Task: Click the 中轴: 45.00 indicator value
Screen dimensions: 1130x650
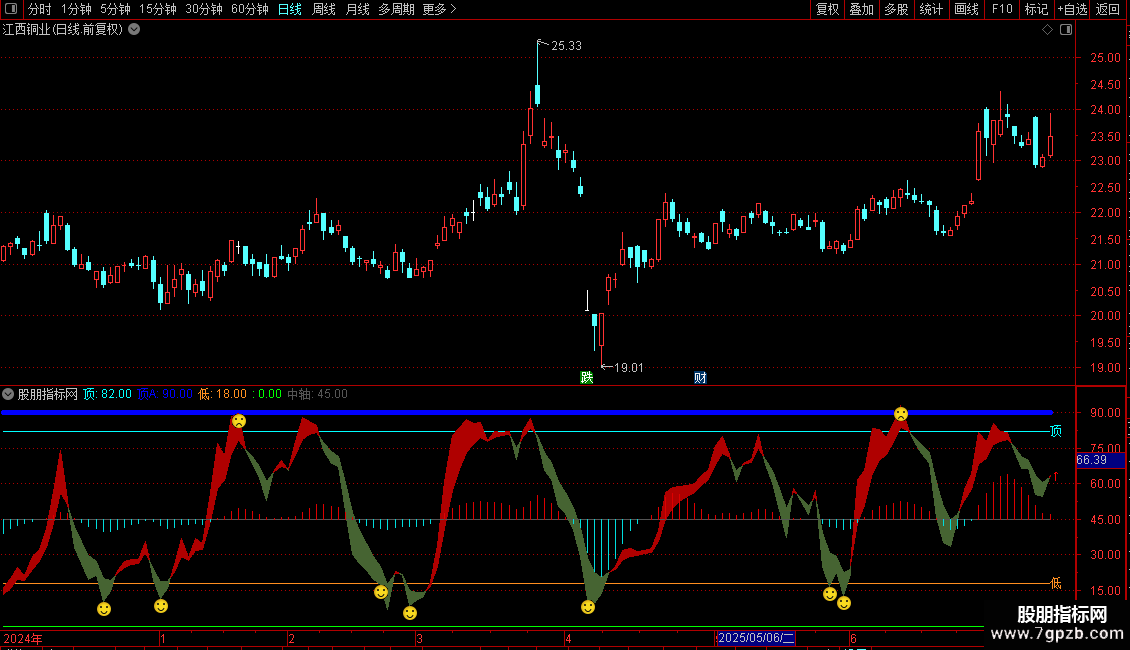Action: (317, 394)
